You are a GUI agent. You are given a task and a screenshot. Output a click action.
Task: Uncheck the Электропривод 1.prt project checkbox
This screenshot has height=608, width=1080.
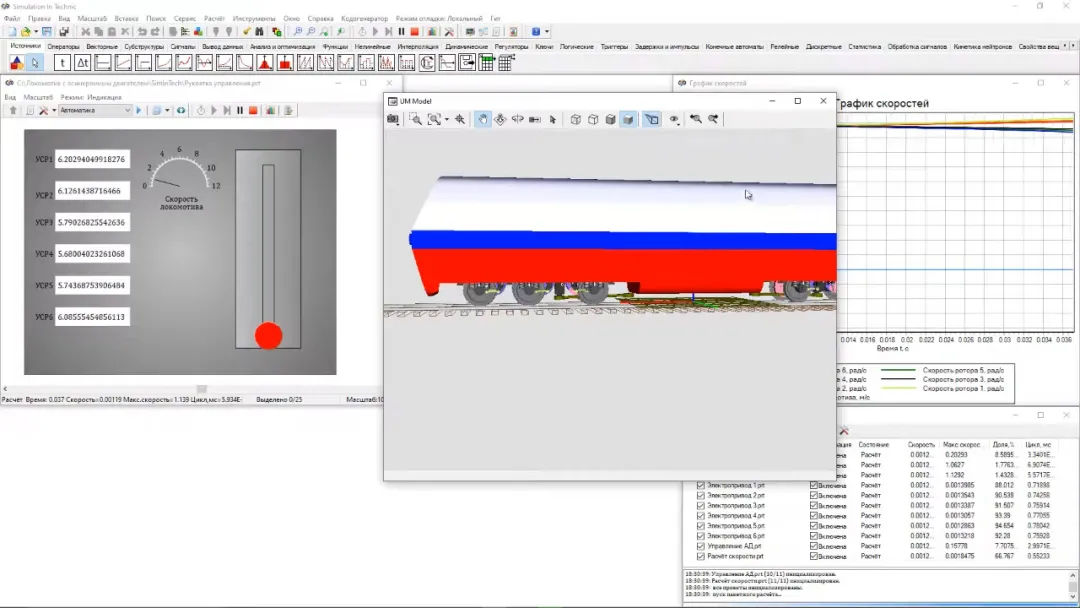(x=700, y=485)
